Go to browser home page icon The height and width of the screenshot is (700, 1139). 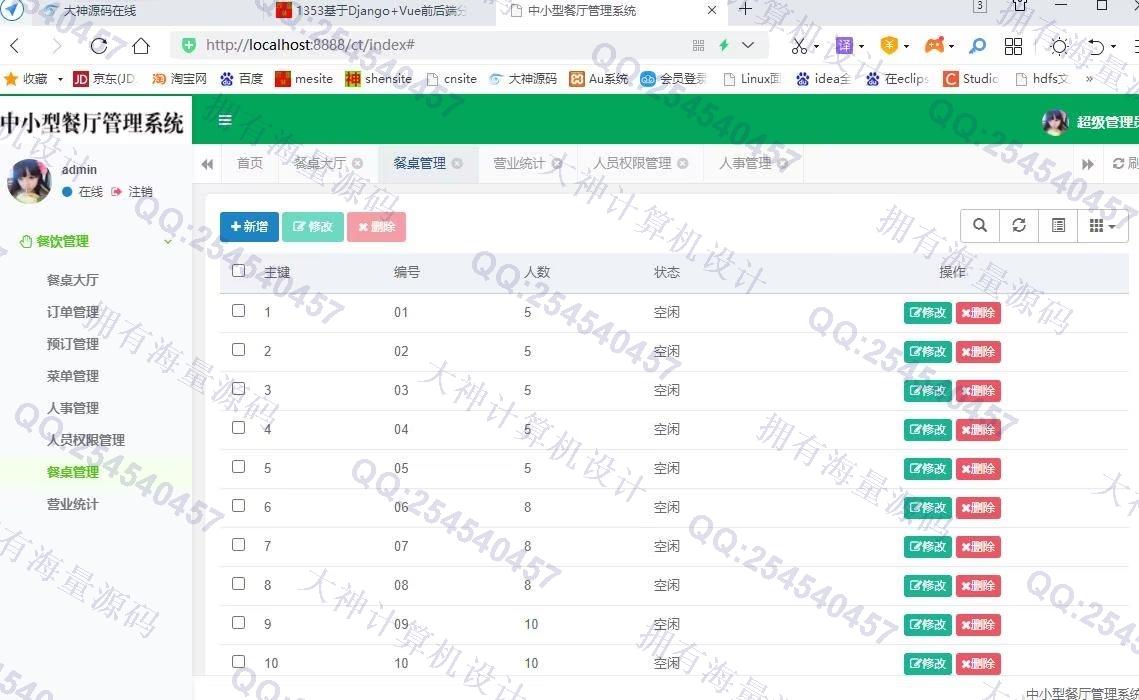click(x=141, y=46)
